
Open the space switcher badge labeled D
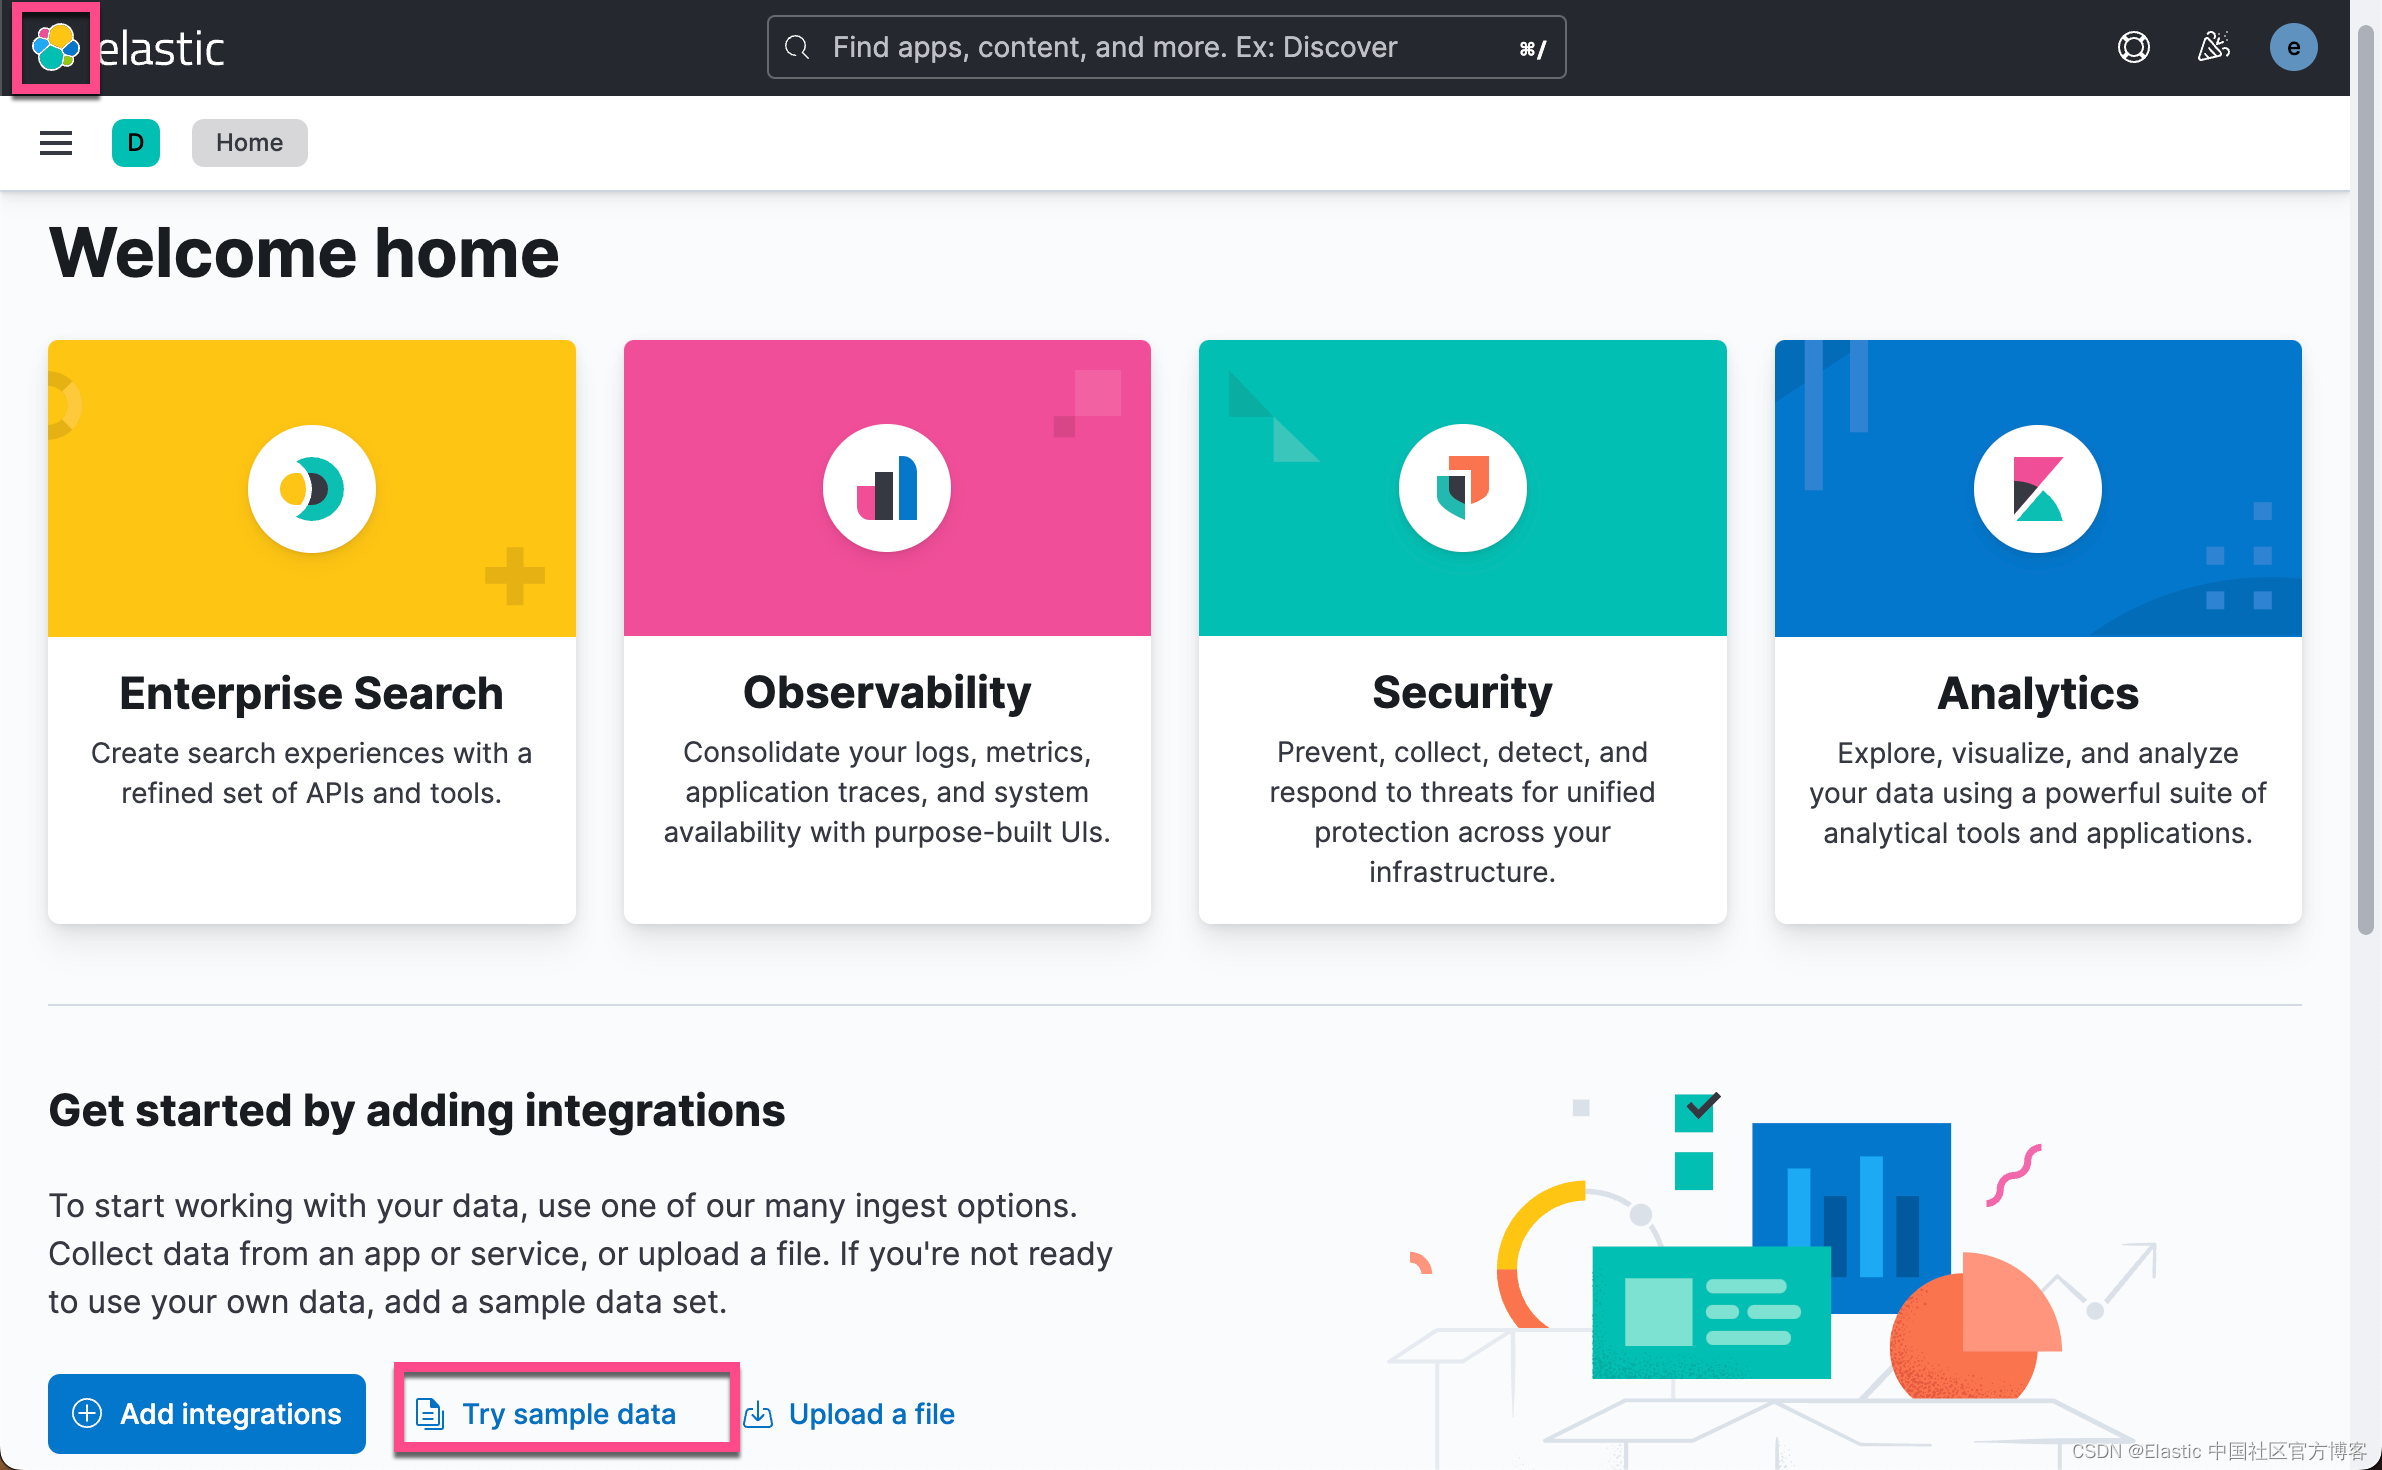(x=136, y=143)
